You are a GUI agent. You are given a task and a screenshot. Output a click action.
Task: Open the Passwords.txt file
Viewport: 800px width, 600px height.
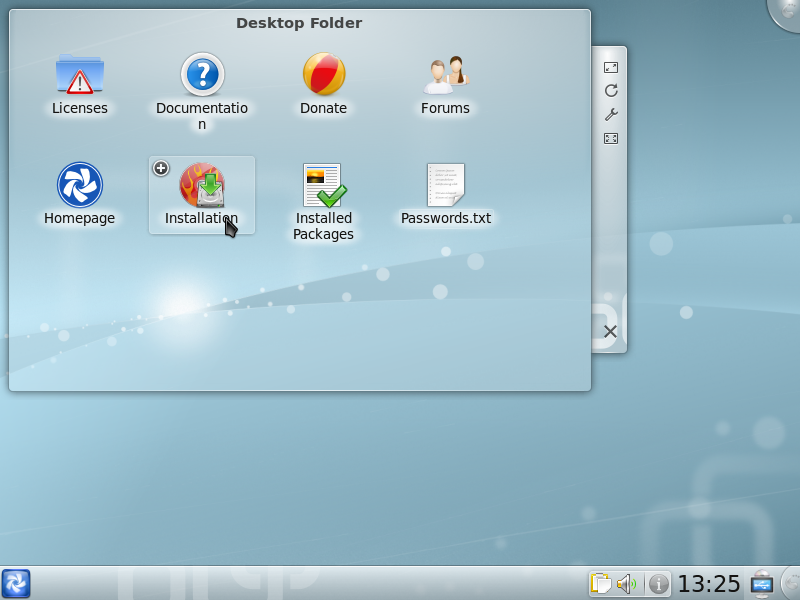(444, 185)
